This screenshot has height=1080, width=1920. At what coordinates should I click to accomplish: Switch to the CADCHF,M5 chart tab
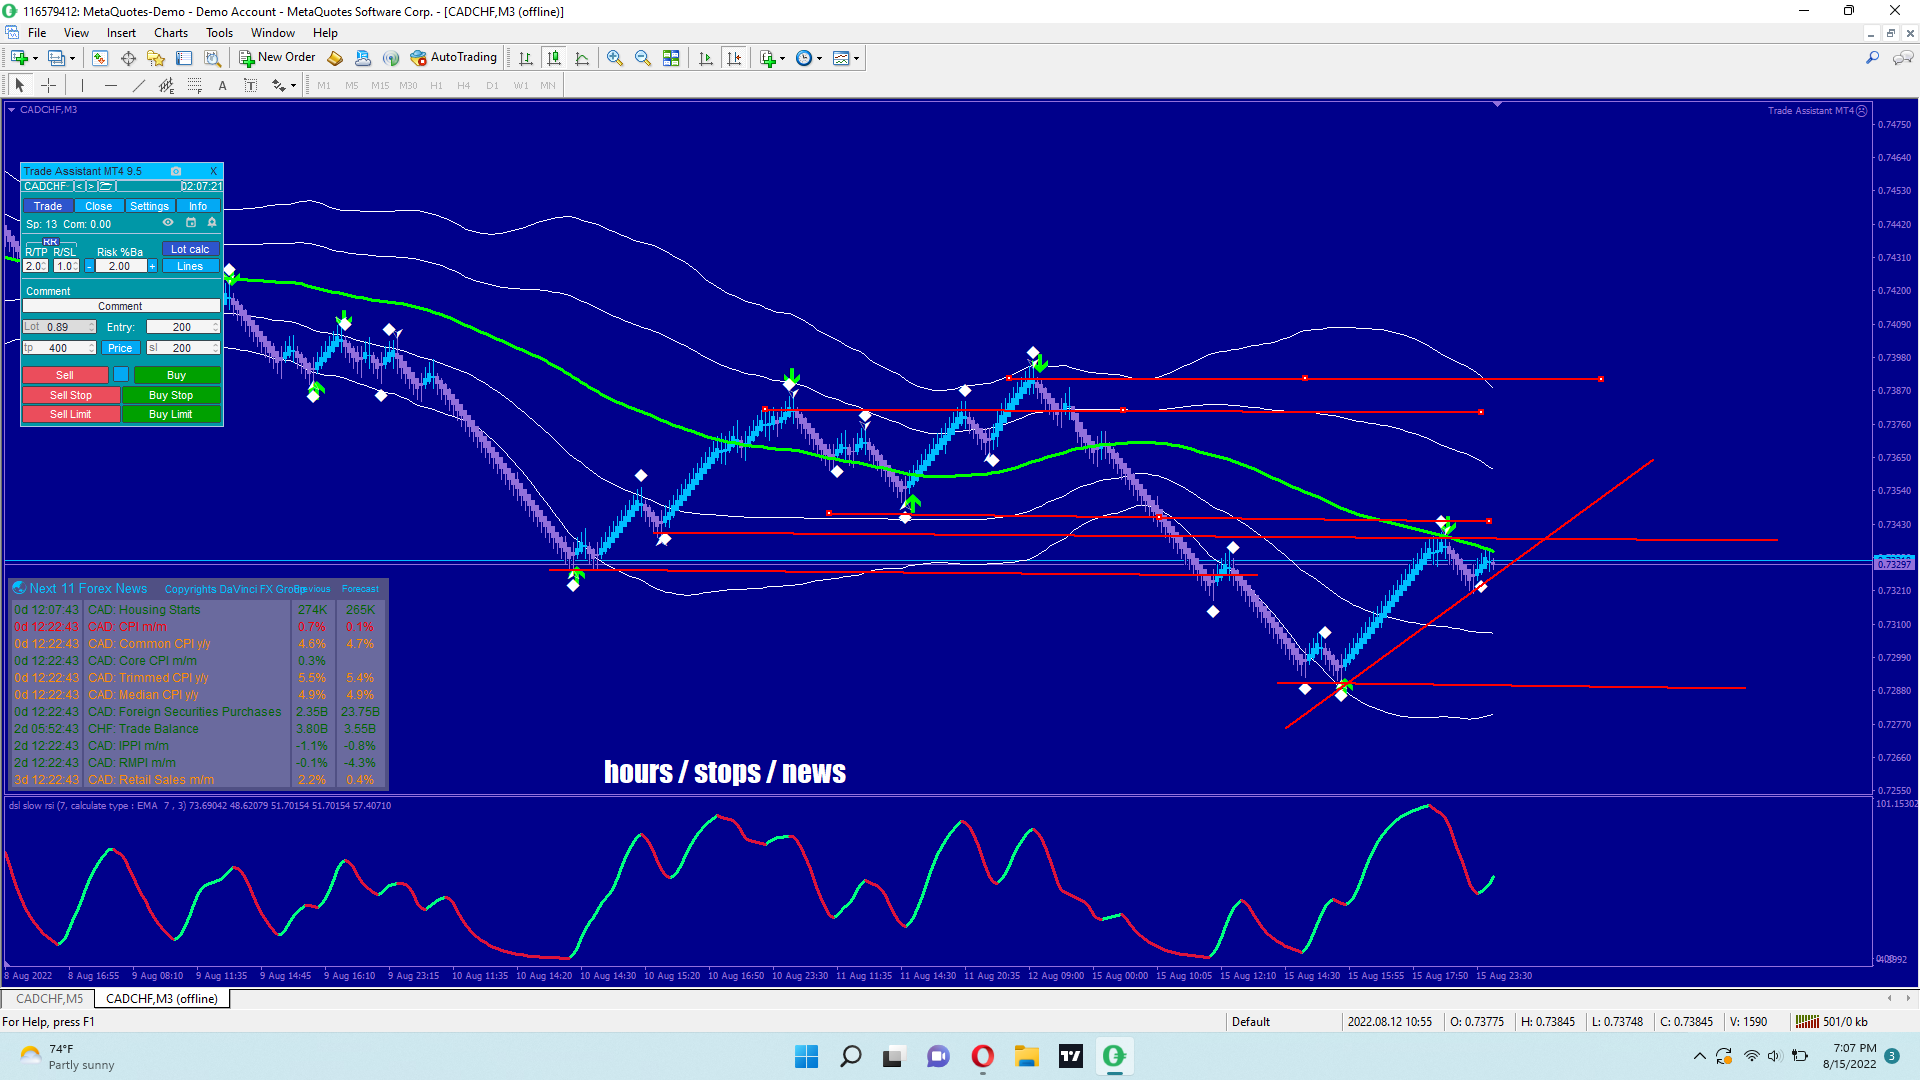(49, 999)
